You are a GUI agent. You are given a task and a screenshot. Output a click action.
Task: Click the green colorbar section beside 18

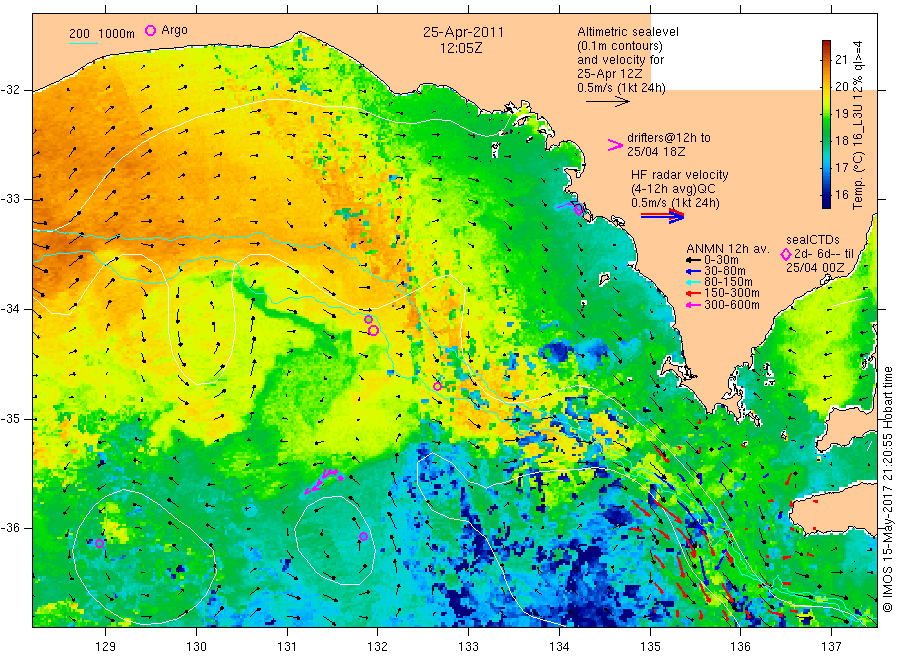click(x=826, y=140)
